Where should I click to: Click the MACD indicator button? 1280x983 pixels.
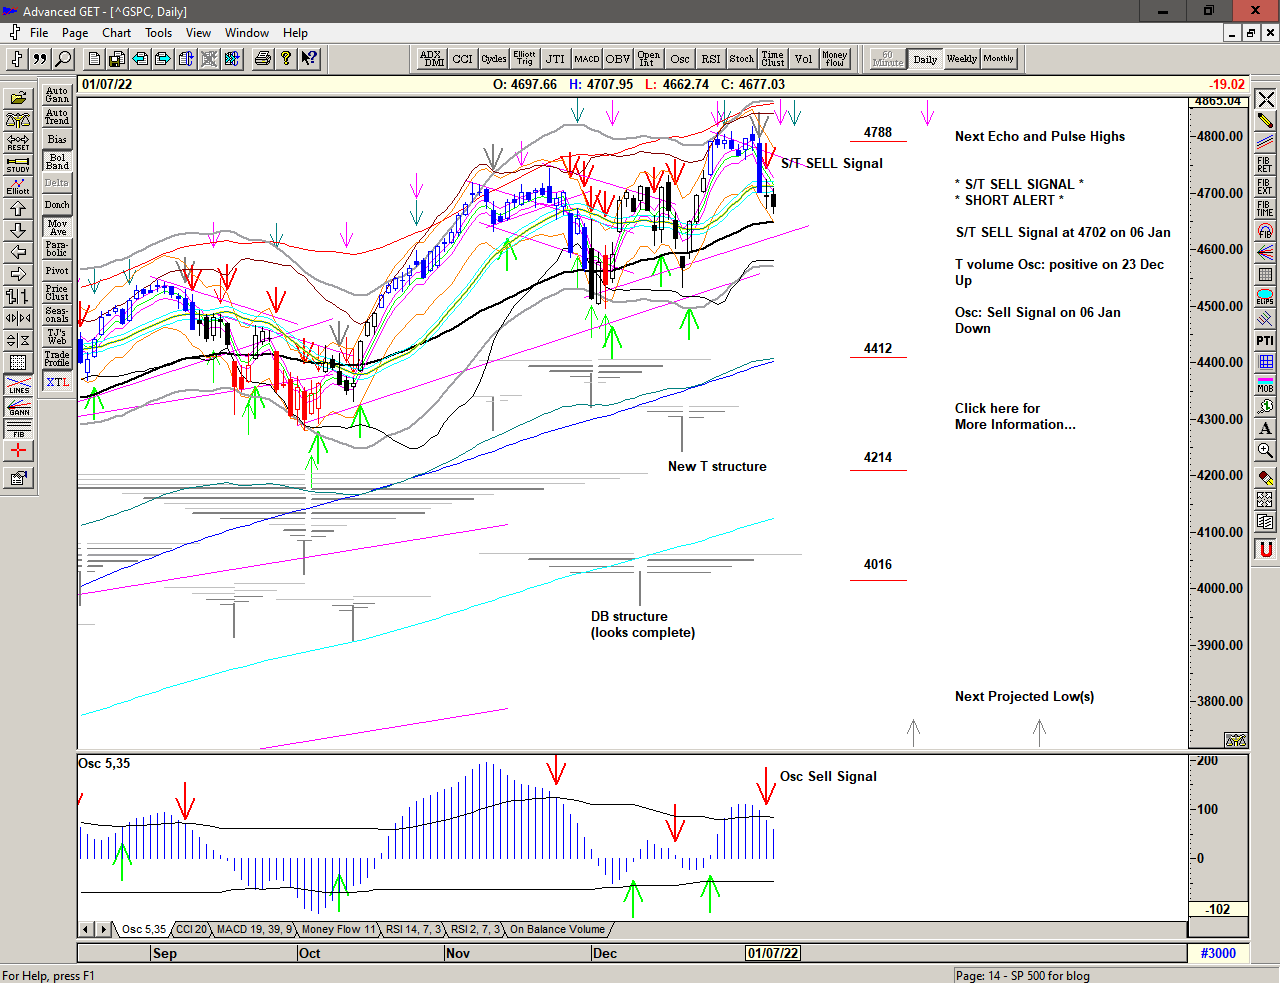[587, 59]
